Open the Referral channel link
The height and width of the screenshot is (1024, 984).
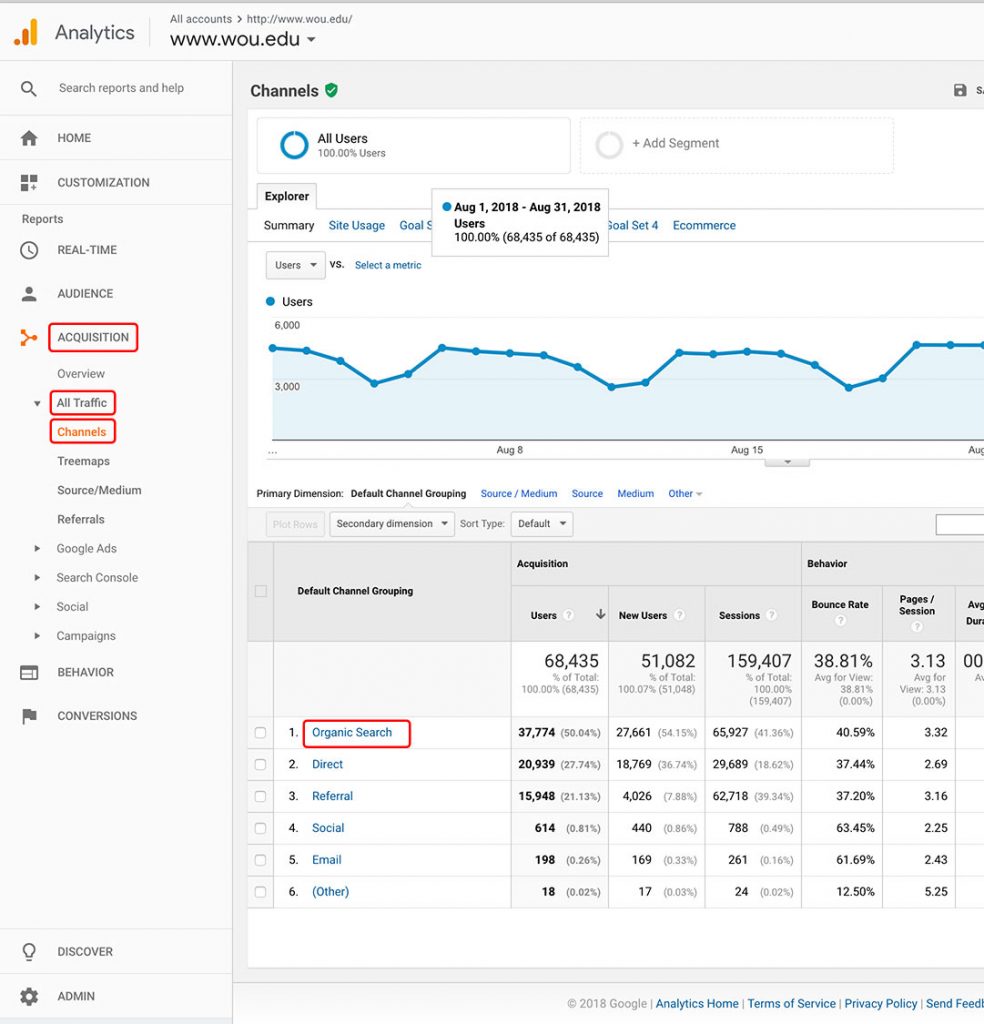click(x=332, y=796)
